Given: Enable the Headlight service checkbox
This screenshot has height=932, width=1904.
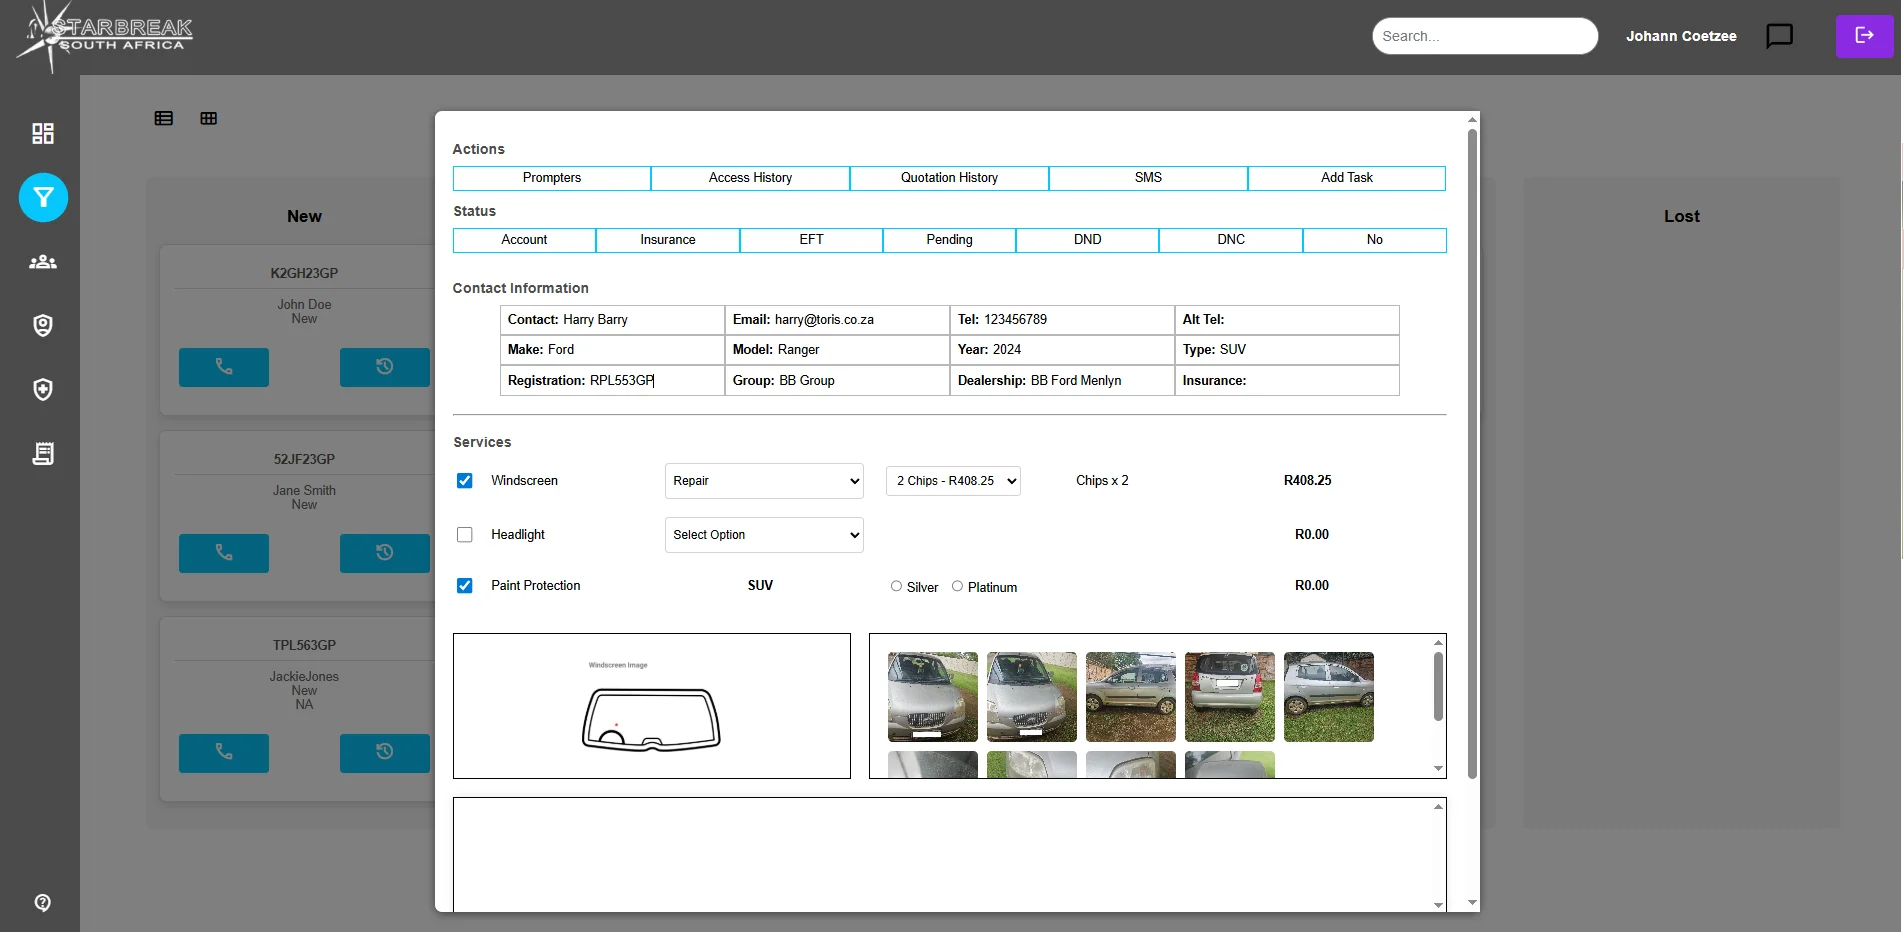Looking at the screenshot, I should point(465,535).
